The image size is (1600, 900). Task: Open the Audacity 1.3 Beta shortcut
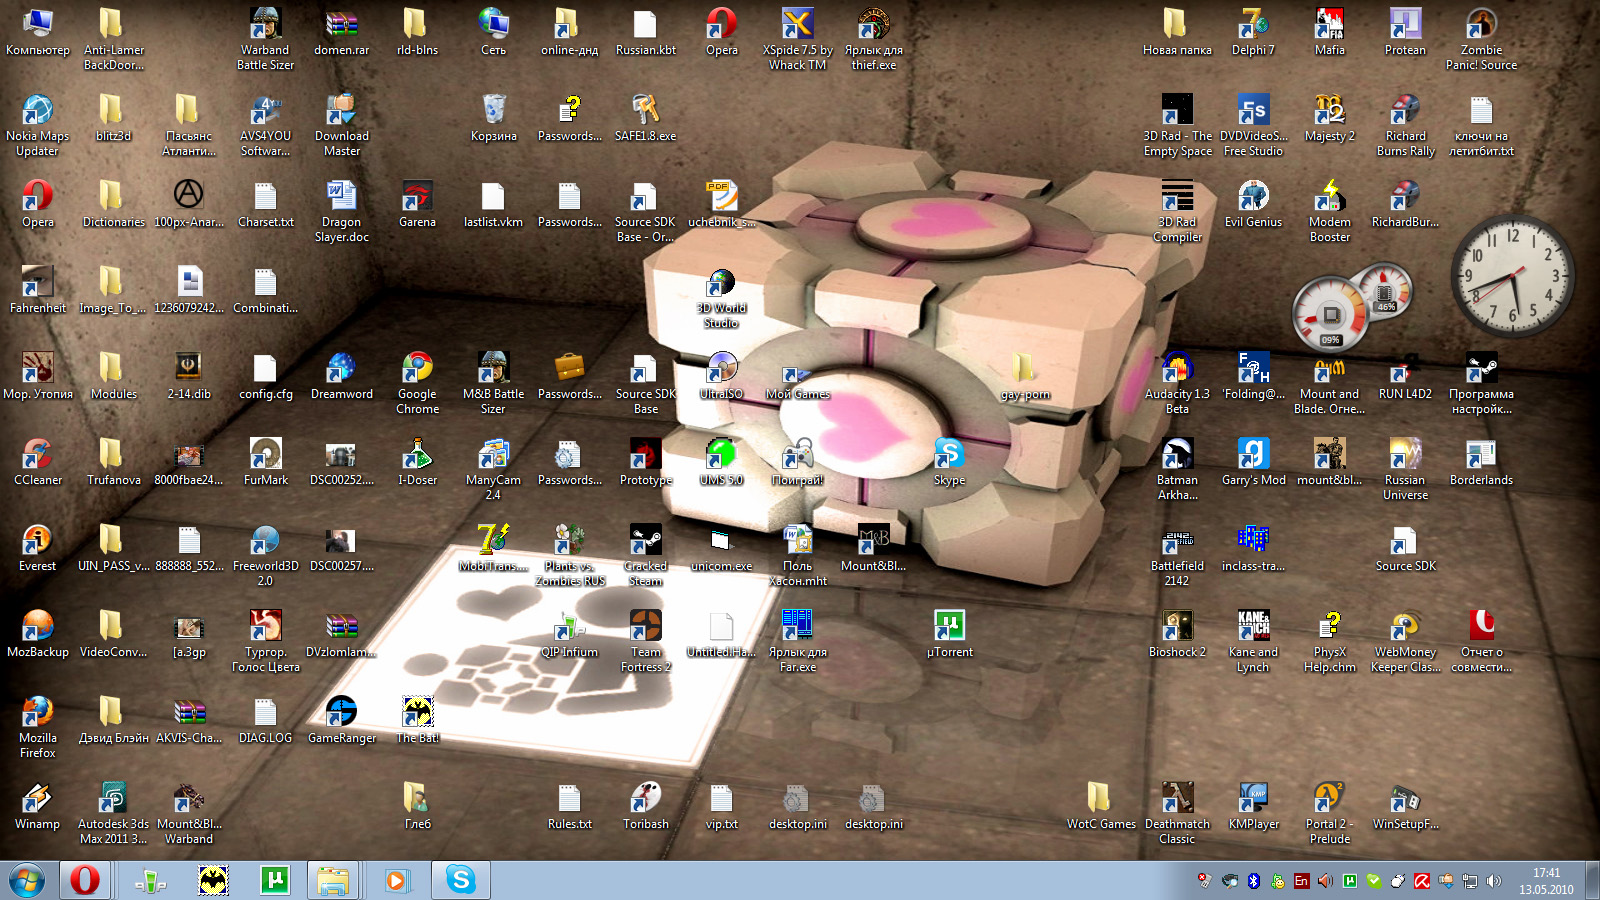tap(1177, 368)
